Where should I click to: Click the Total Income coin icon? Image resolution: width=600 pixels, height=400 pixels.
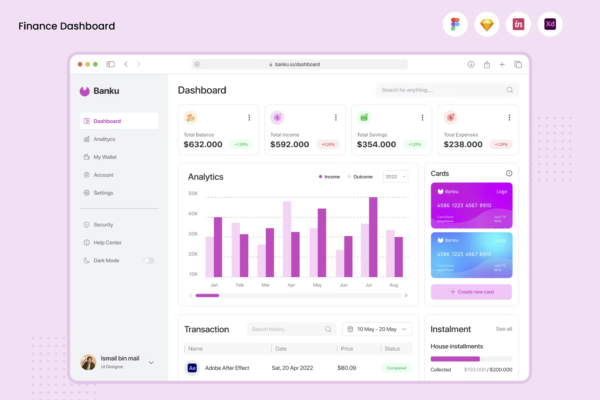tap(277, 118)
